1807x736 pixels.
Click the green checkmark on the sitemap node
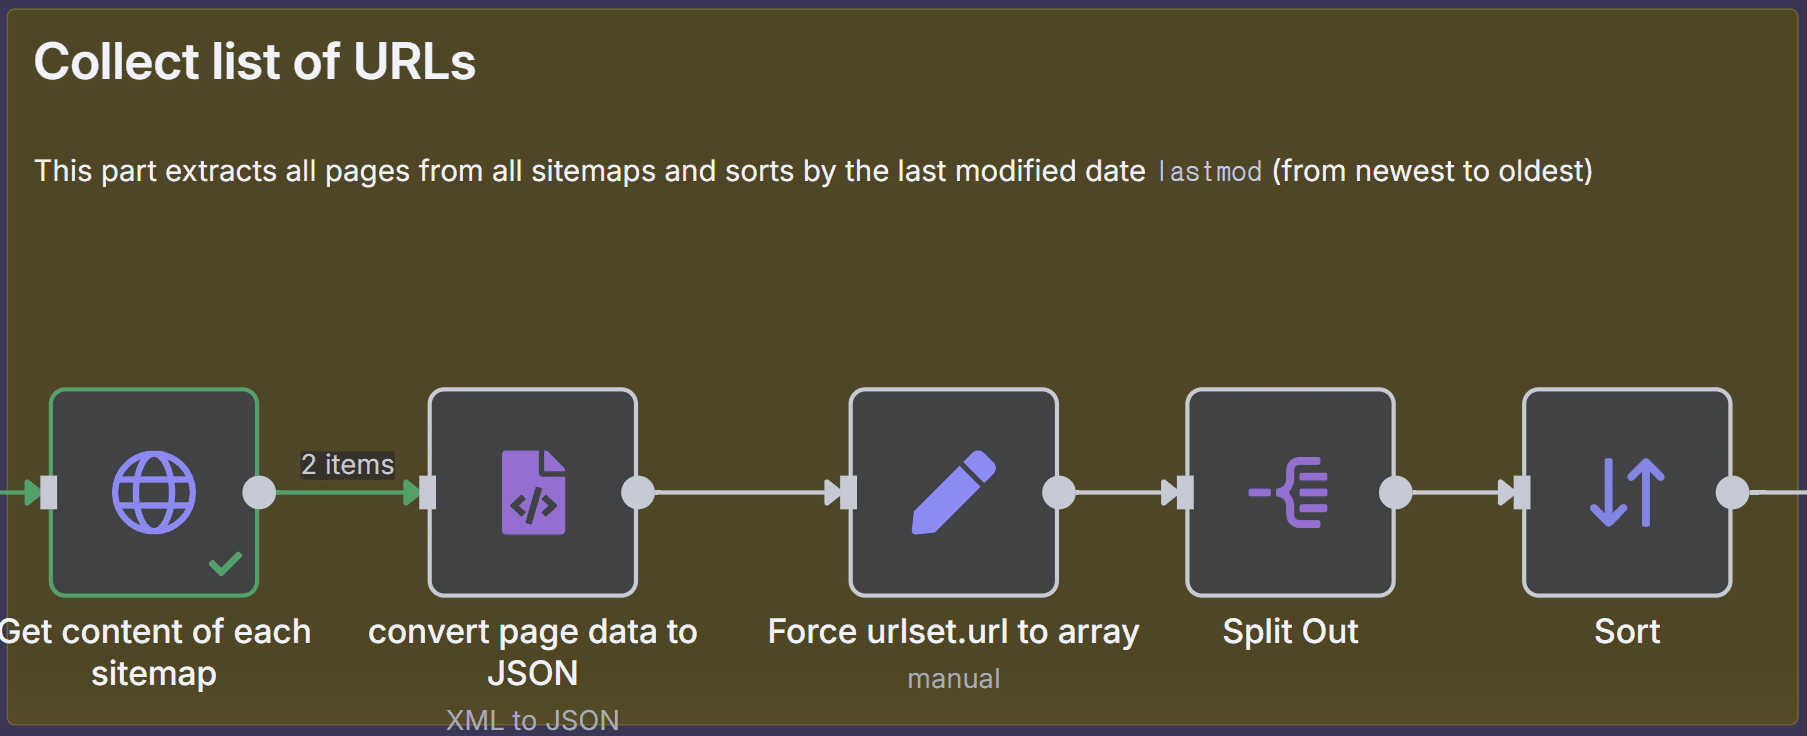point(226,564)
